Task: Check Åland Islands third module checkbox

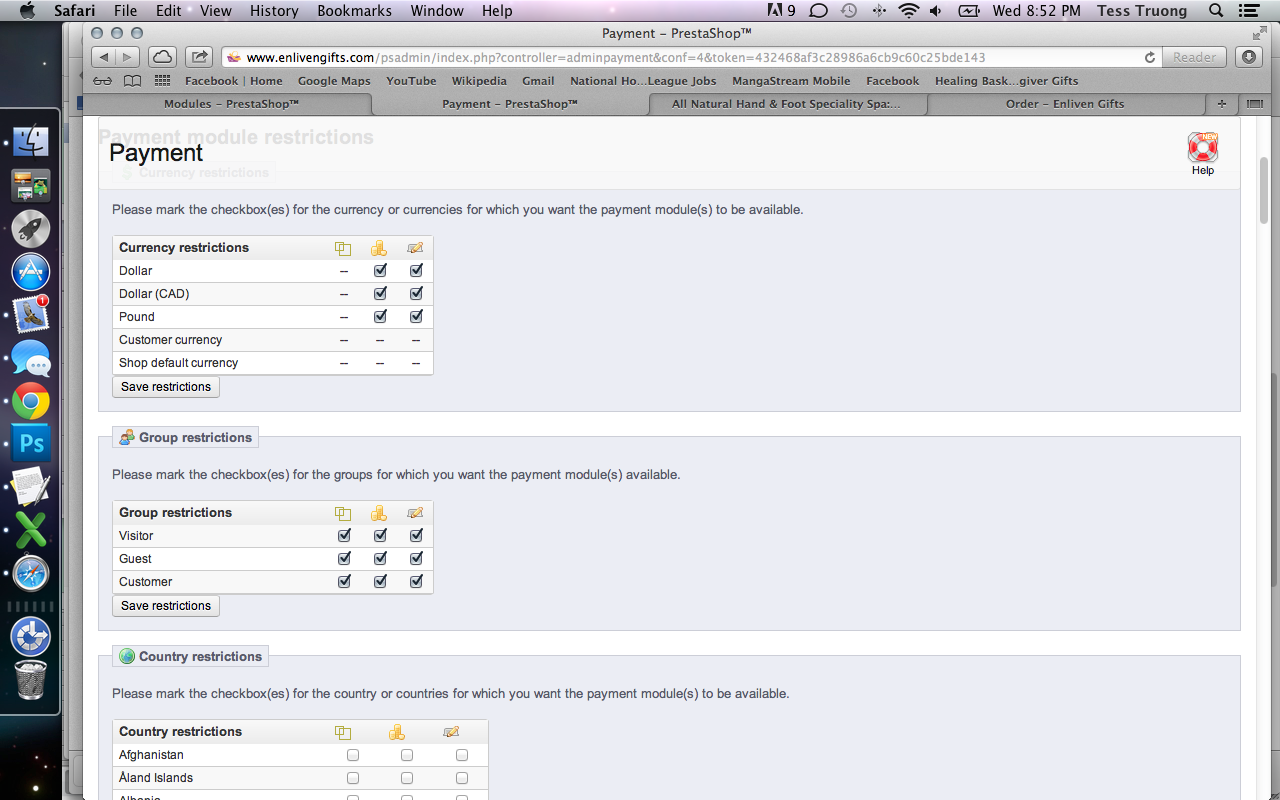Action: pyautogui.click(x=462, y=778)
